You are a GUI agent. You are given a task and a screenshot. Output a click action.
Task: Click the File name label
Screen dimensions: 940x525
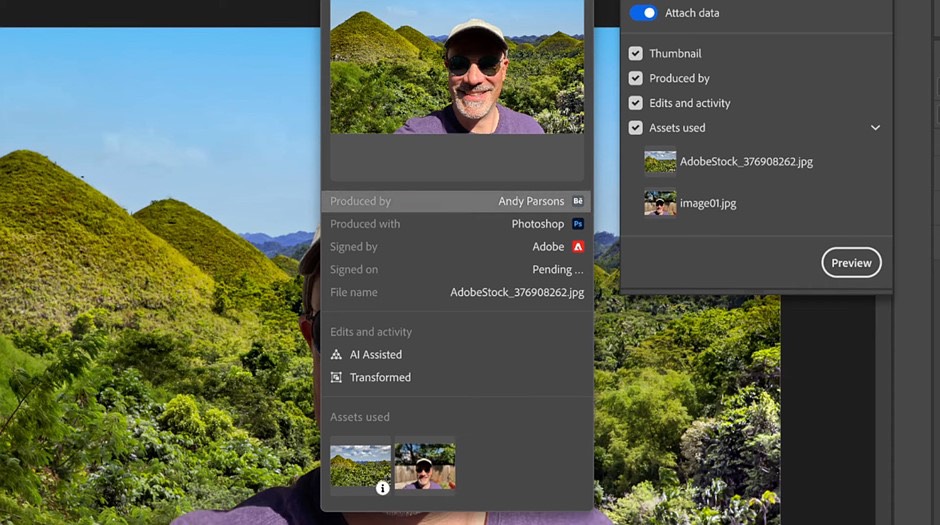pyautogui.click(x=354, y=292)
